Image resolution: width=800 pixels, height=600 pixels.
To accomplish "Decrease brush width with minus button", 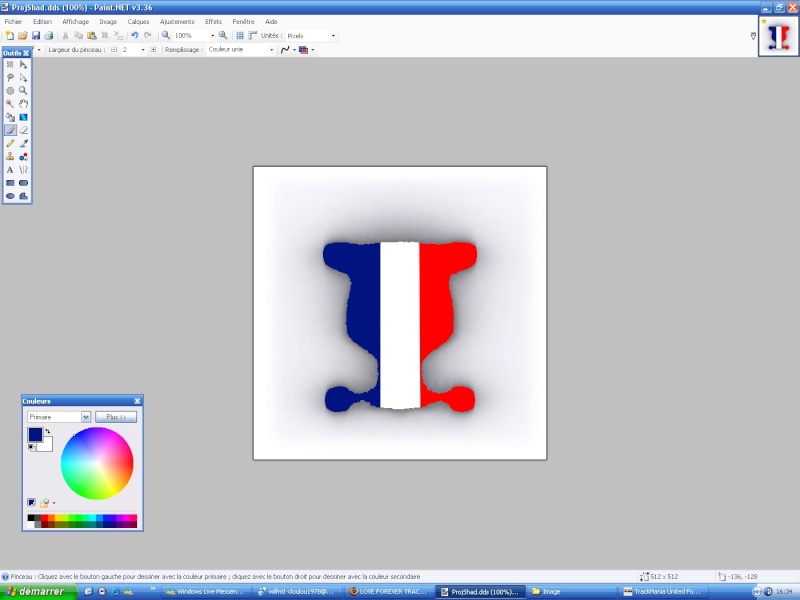I will point(114,50).
